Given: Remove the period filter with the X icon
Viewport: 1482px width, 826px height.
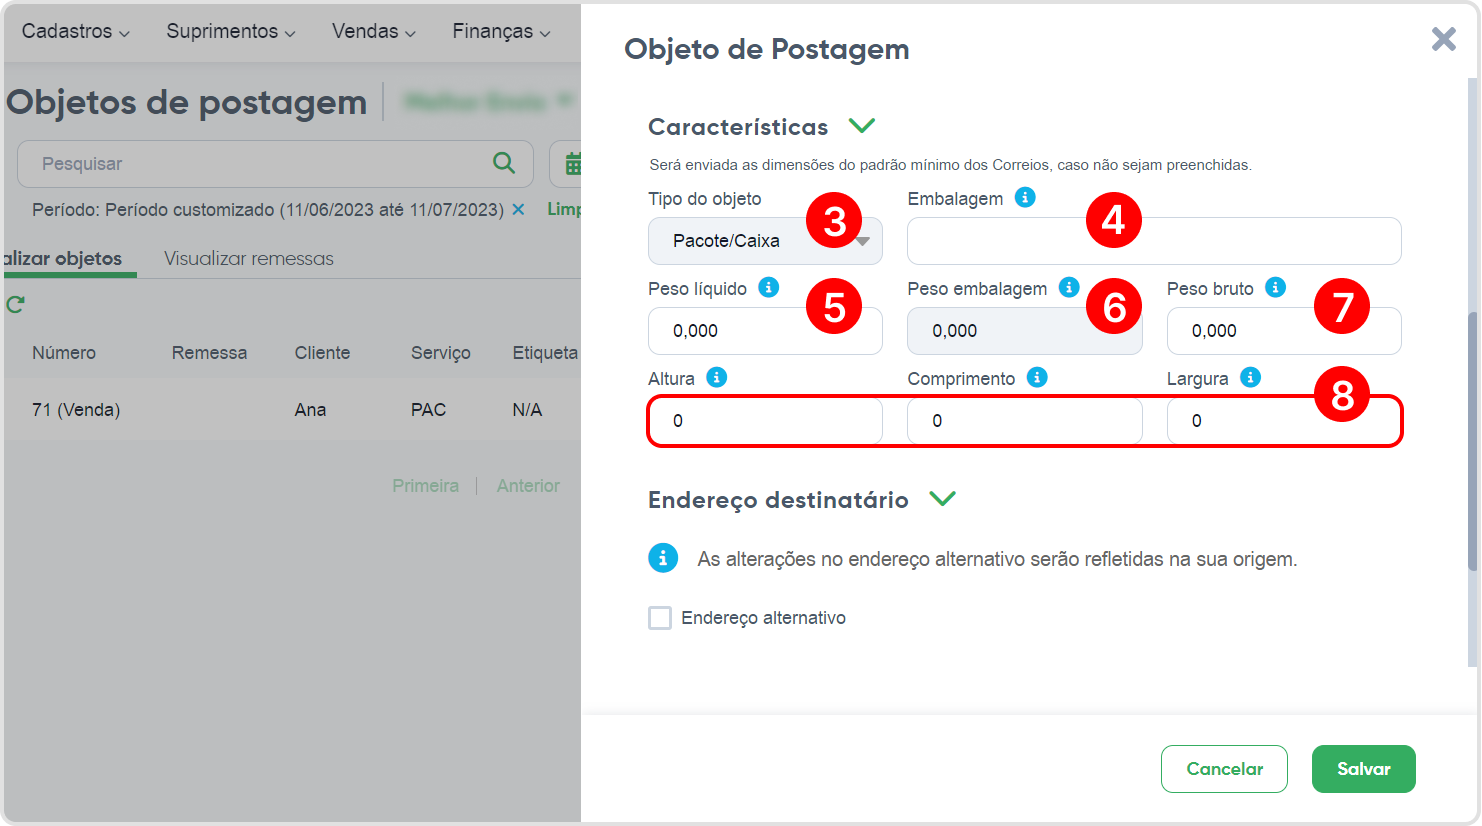Looking at the screenshot, I should tap(518, 209).
